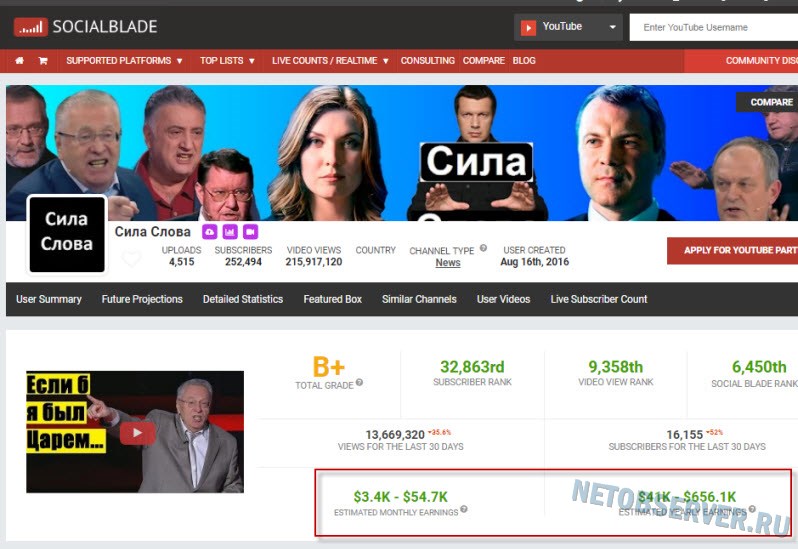Screen dimensions: 798x549
Task: Click Social Blade rank 6,450th
Action: [759, 367]
